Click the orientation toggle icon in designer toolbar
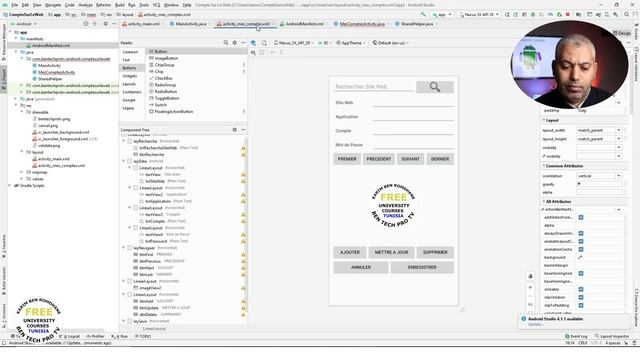The height and width of the screenshot is (360, 640). click(x=264, y=42)
